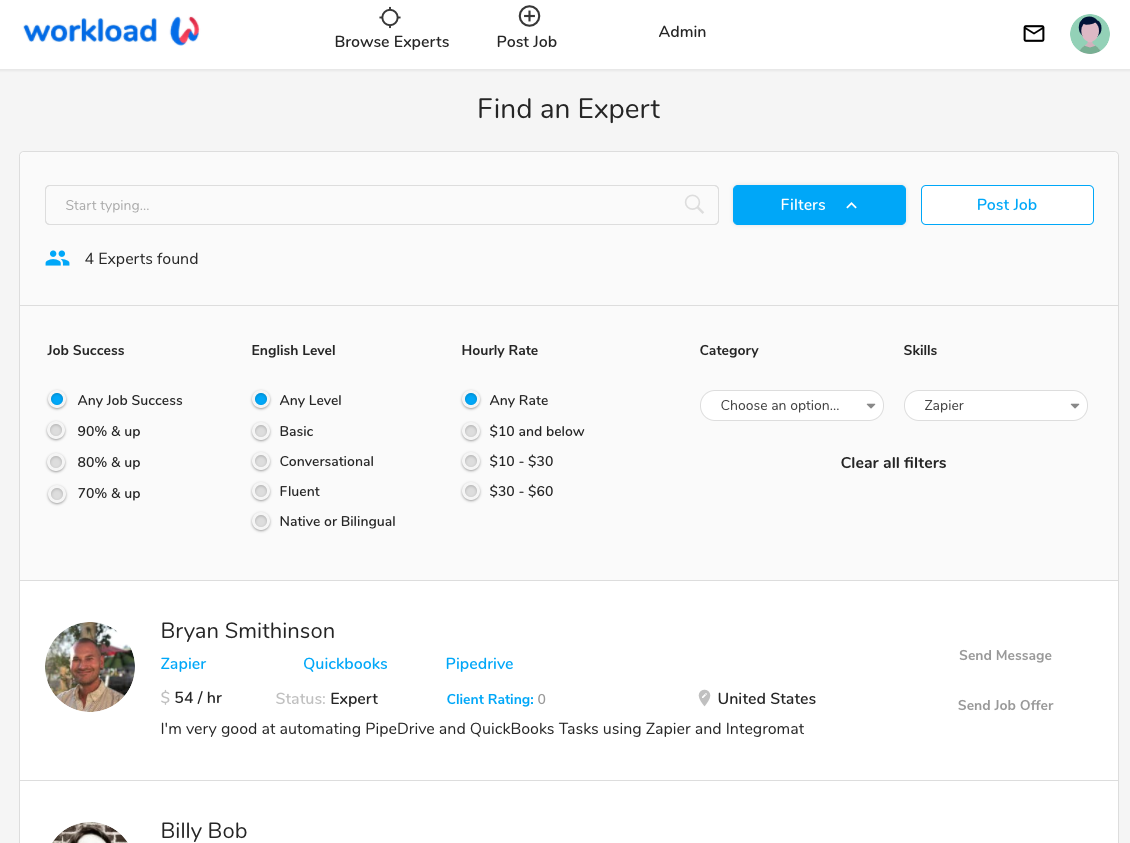Click the Quickbooks skill tag link

345,664
